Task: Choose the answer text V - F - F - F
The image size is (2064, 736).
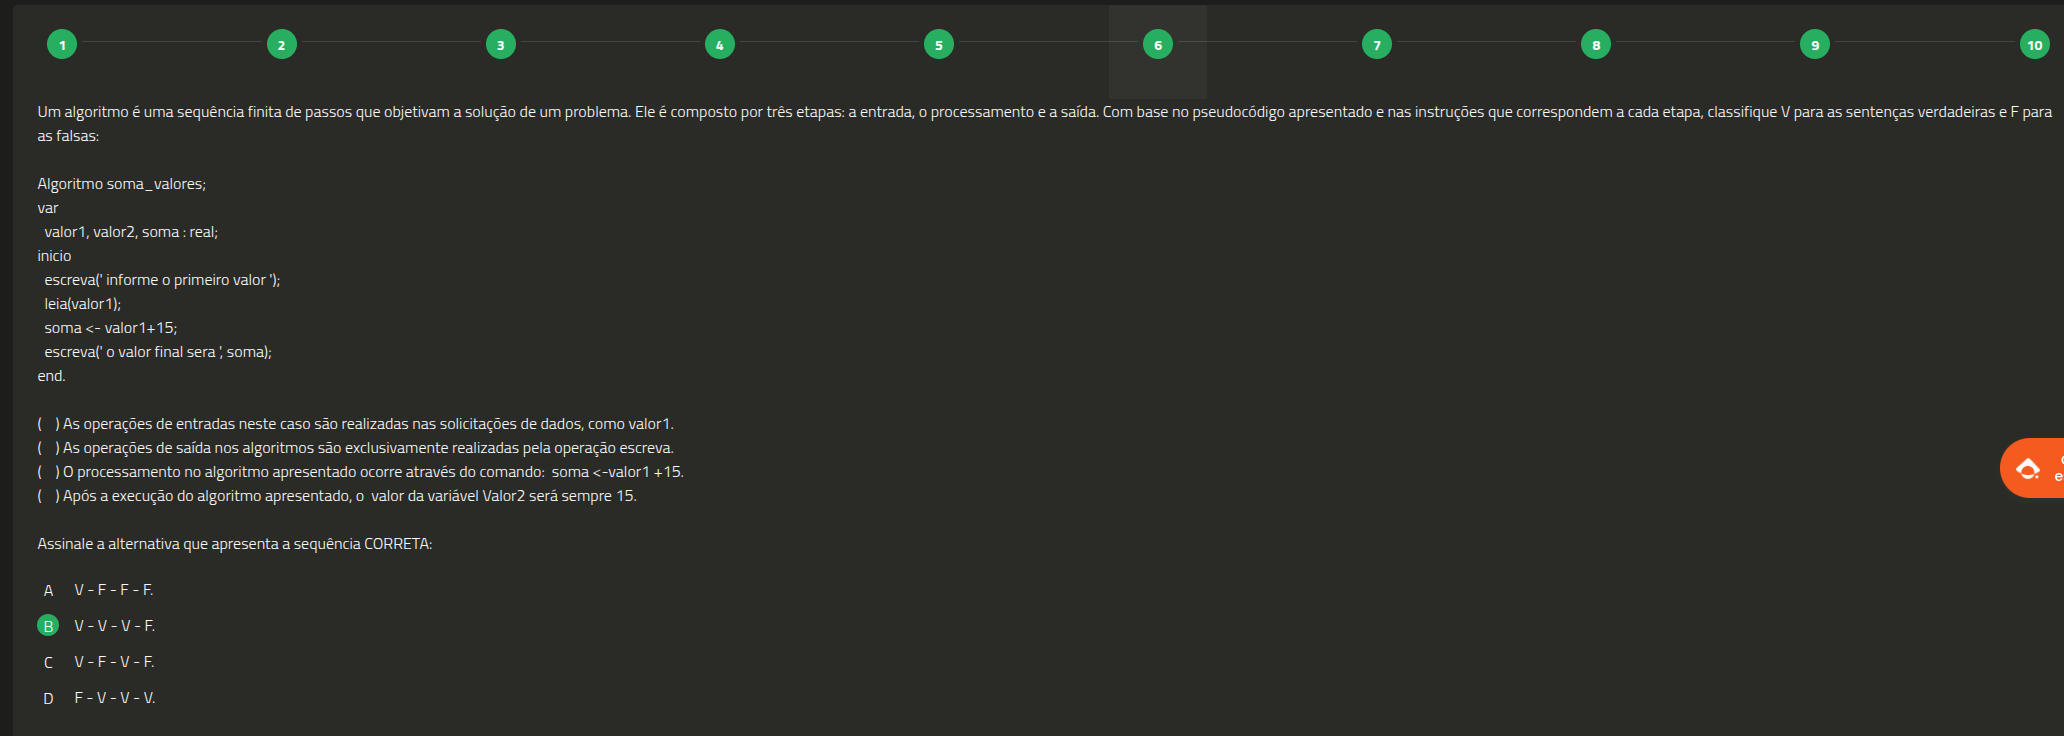Action: (x=114, y=590)
